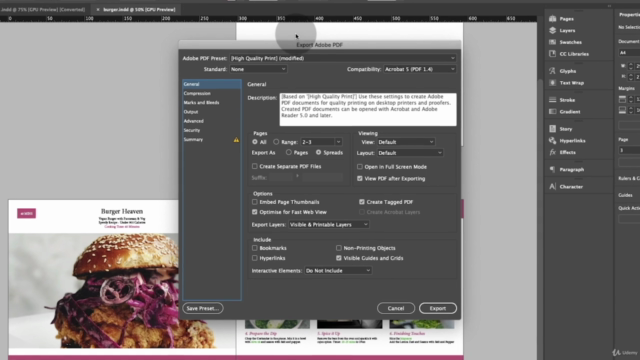Open the Character panel icon

click(x=553, y=187)
